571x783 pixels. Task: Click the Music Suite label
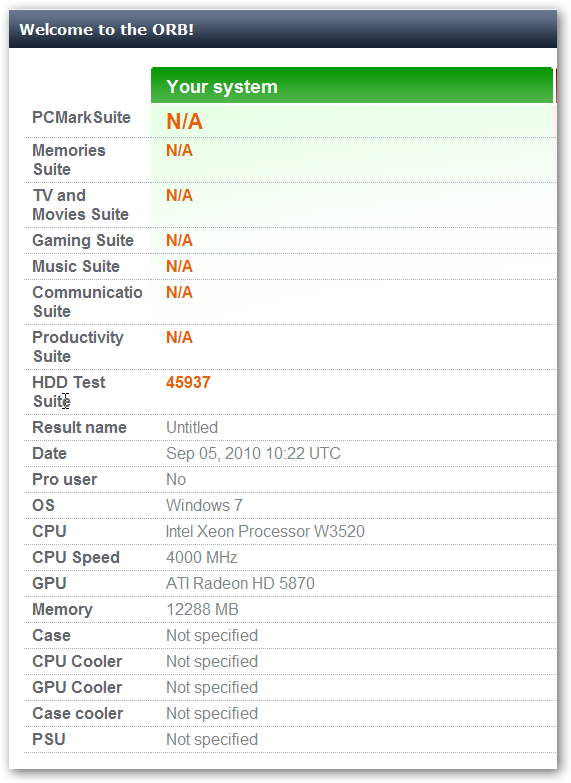(x=76, y=266)
